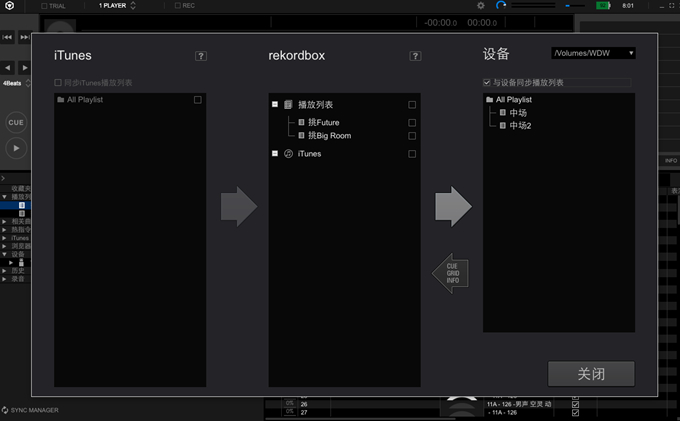Click the SYNC MANAGER icon at bottom left
680x421 pixels.
click(x=6, y=410)
